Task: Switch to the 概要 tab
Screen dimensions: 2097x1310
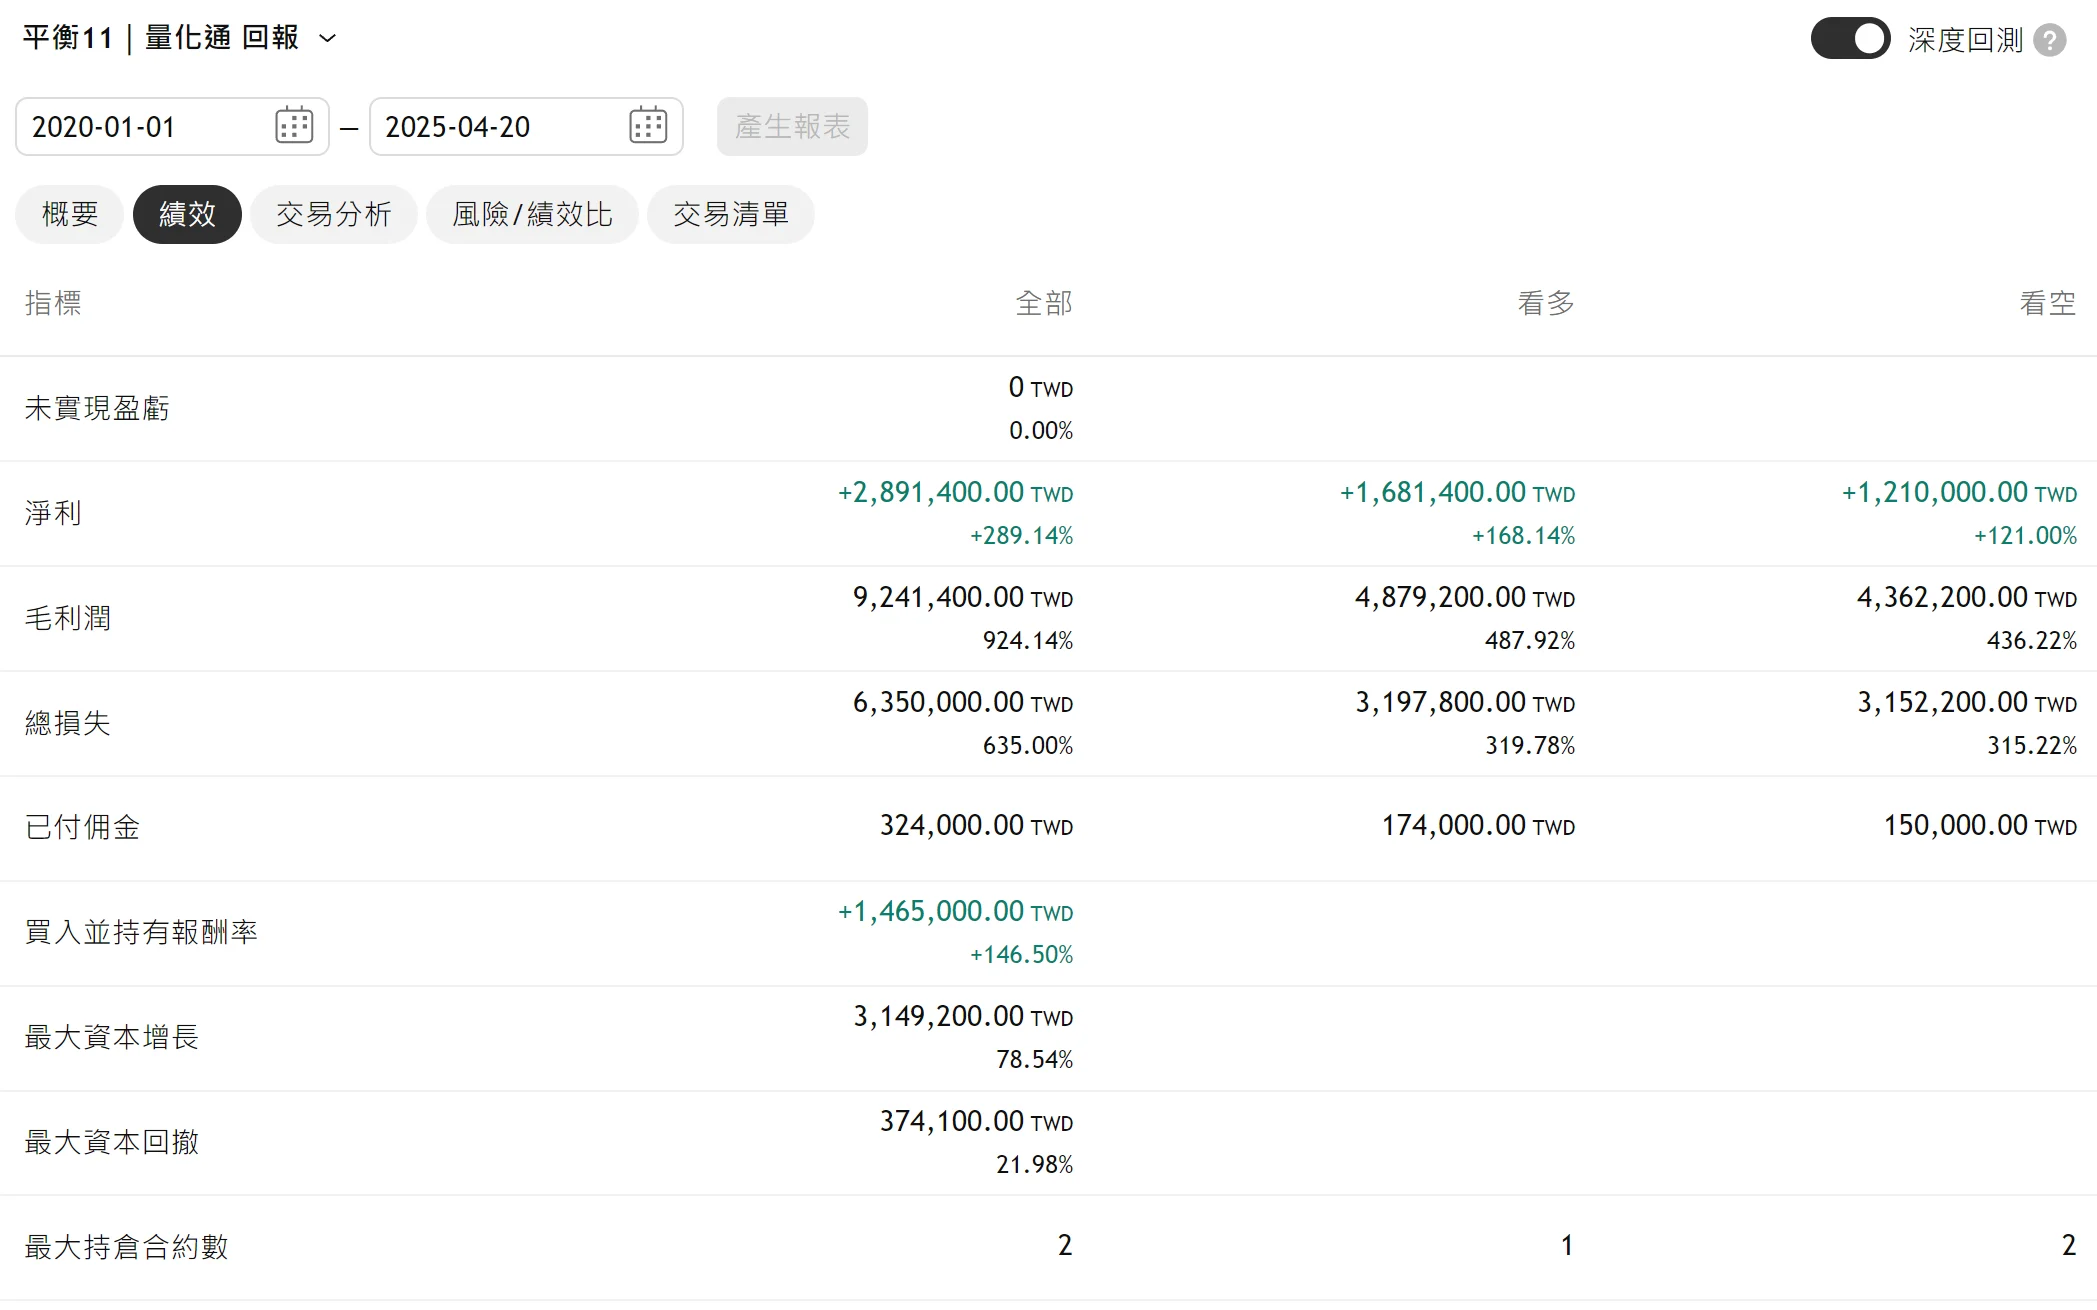Action: coord(70,214)
